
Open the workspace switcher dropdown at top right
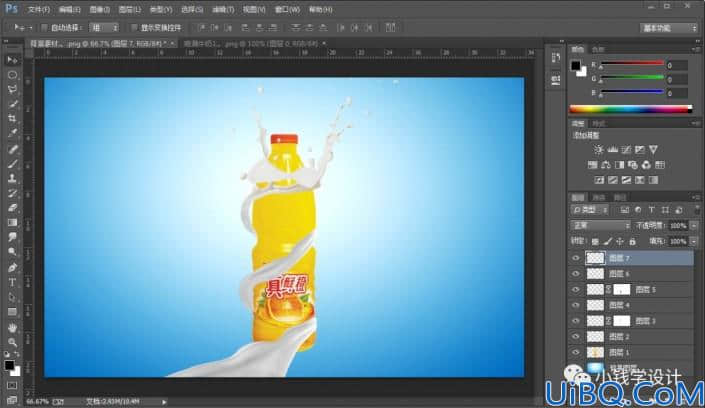(x=669, y=28)
